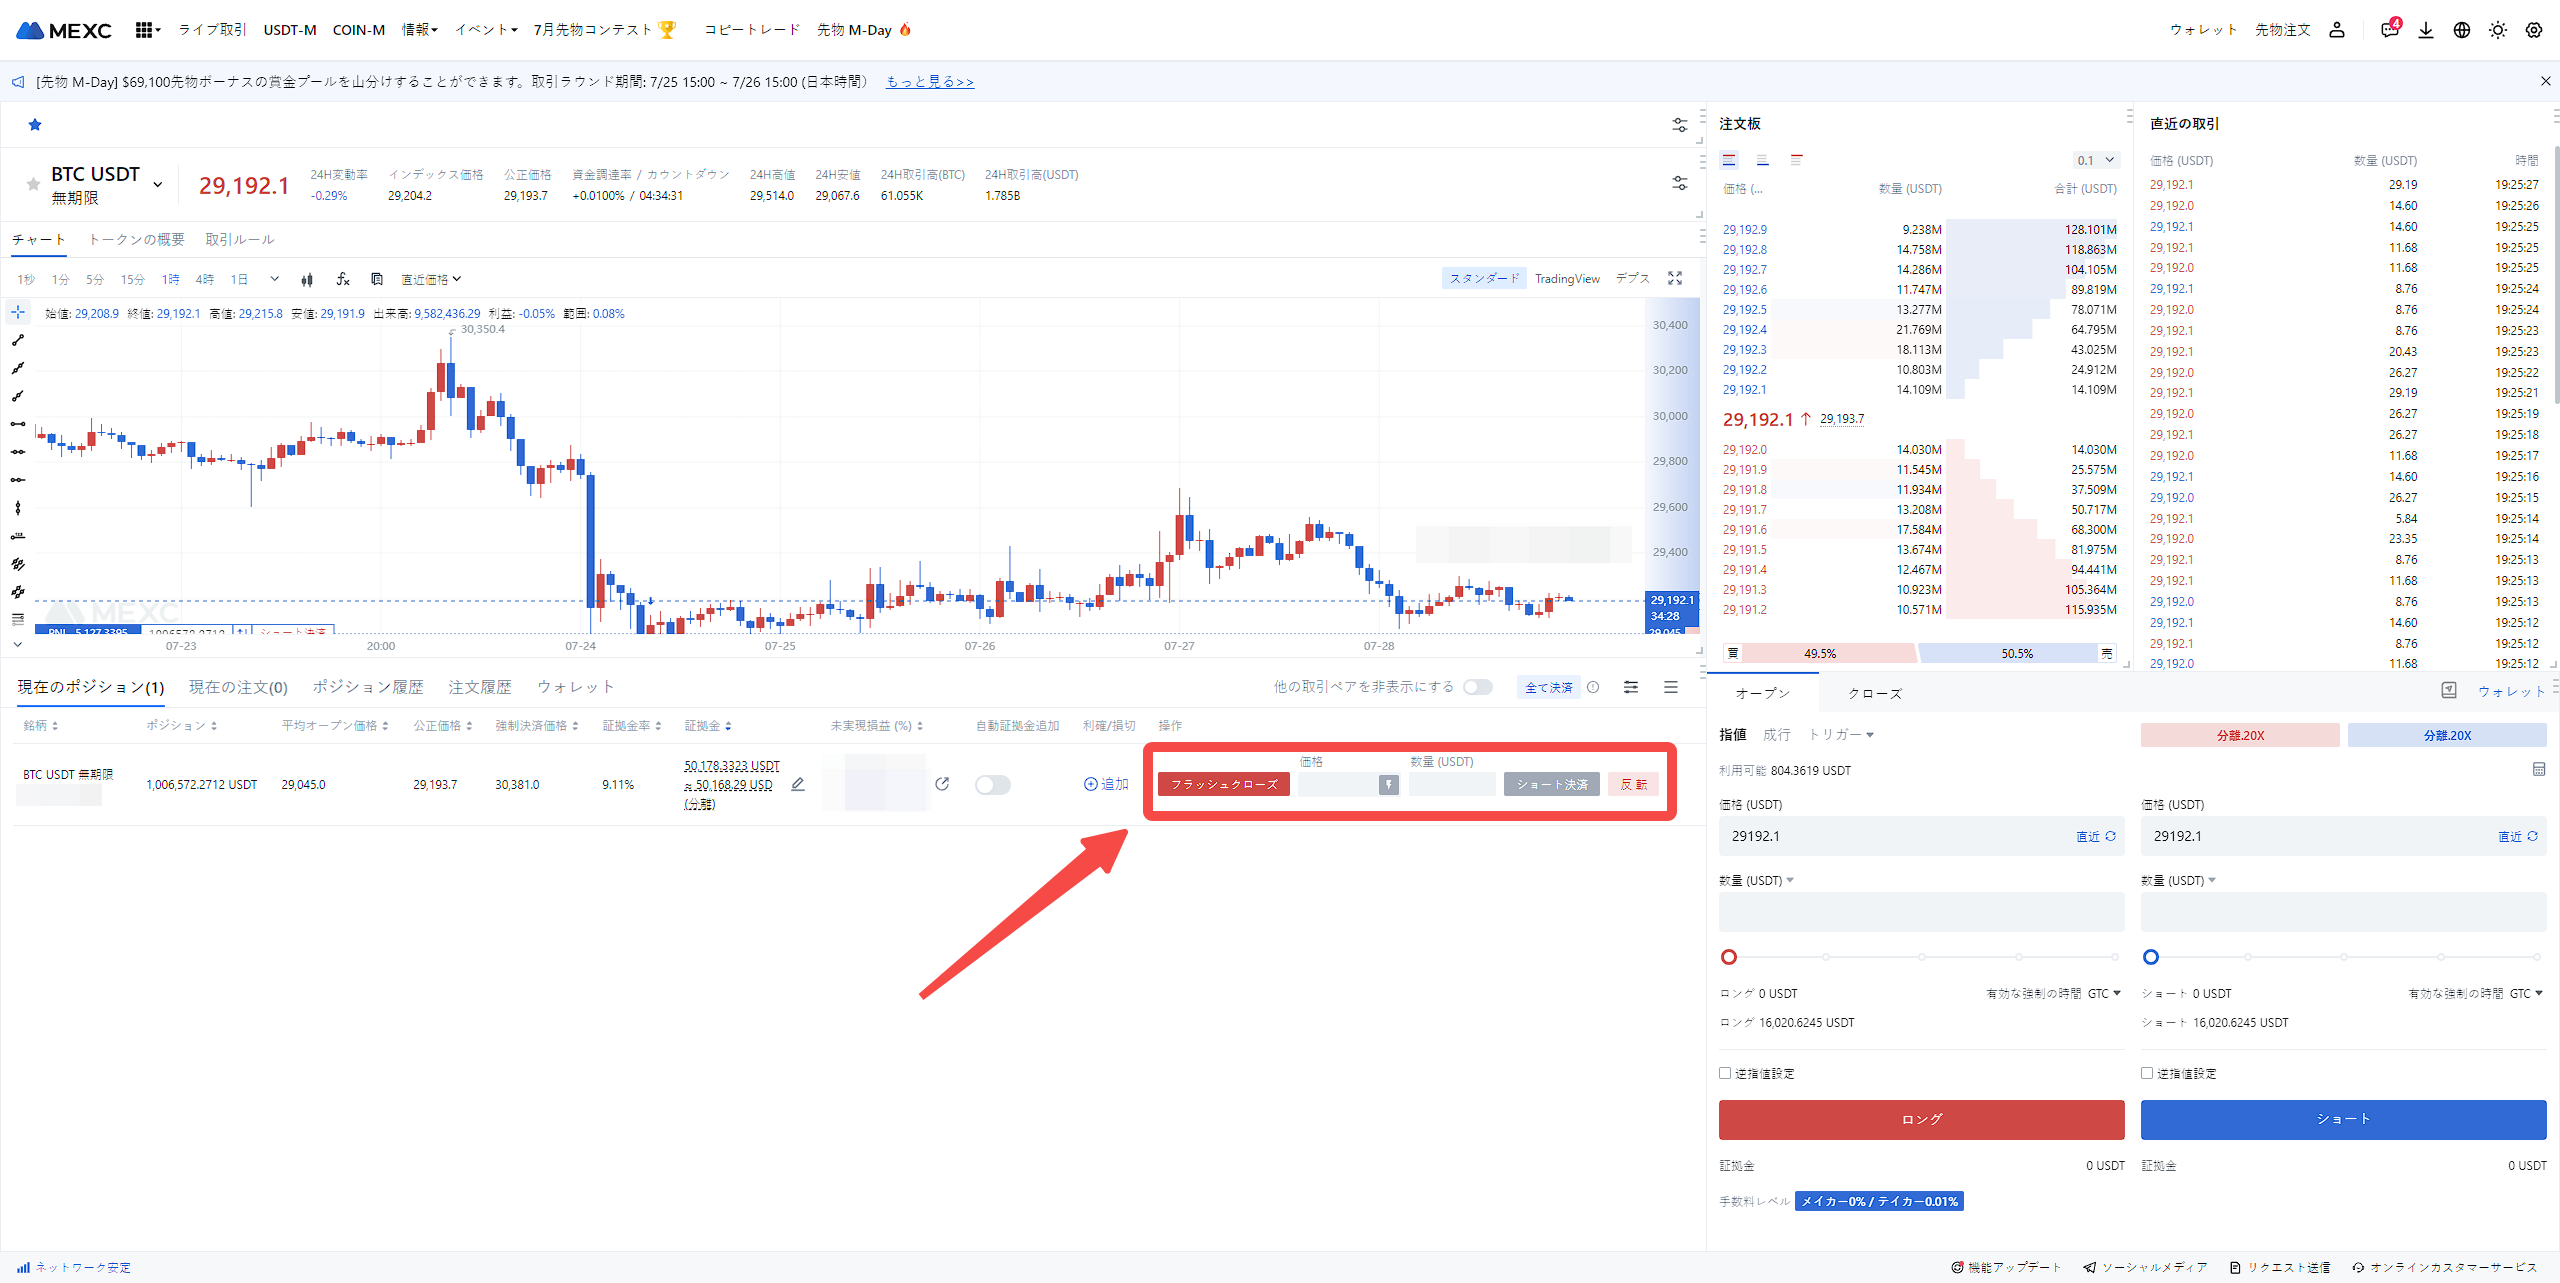Open the indicators fx icon
Screen dimensions: 2560x1283
[343, 279]
